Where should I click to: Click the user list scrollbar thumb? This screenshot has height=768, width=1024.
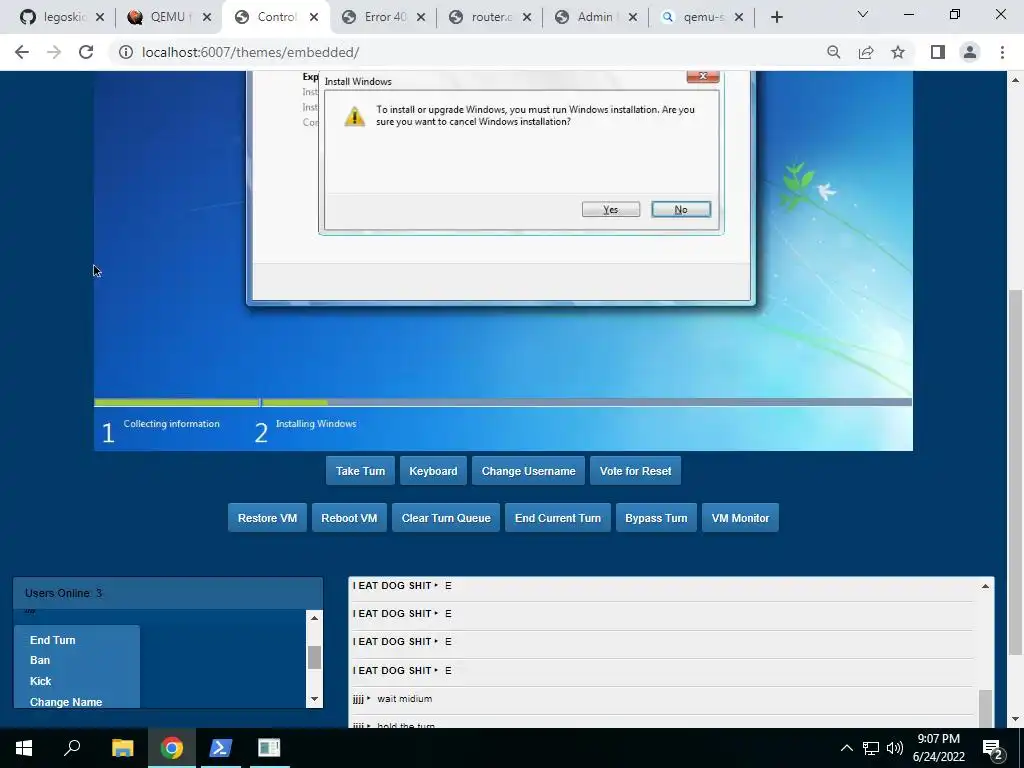tap(314, 657)
